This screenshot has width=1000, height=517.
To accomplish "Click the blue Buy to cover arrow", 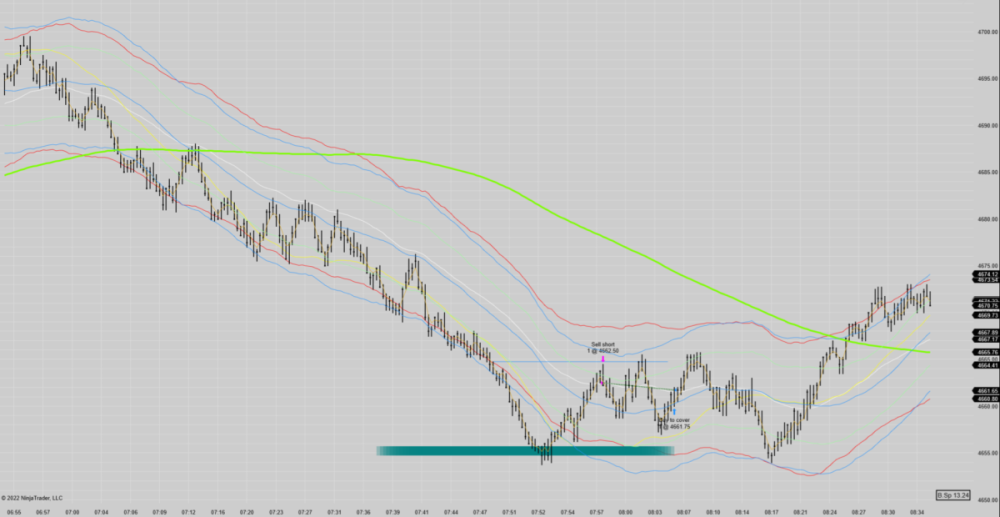I will [674, 411].
